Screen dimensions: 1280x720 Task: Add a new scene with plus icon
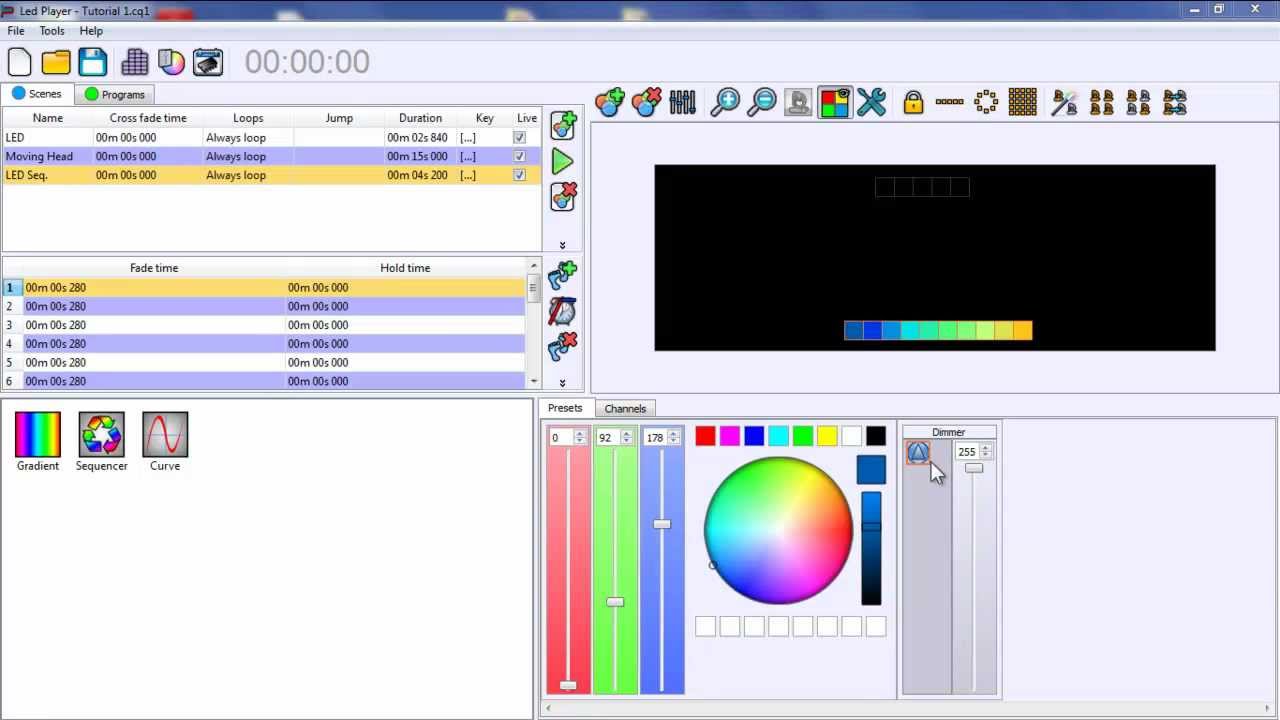coord(563,125)
